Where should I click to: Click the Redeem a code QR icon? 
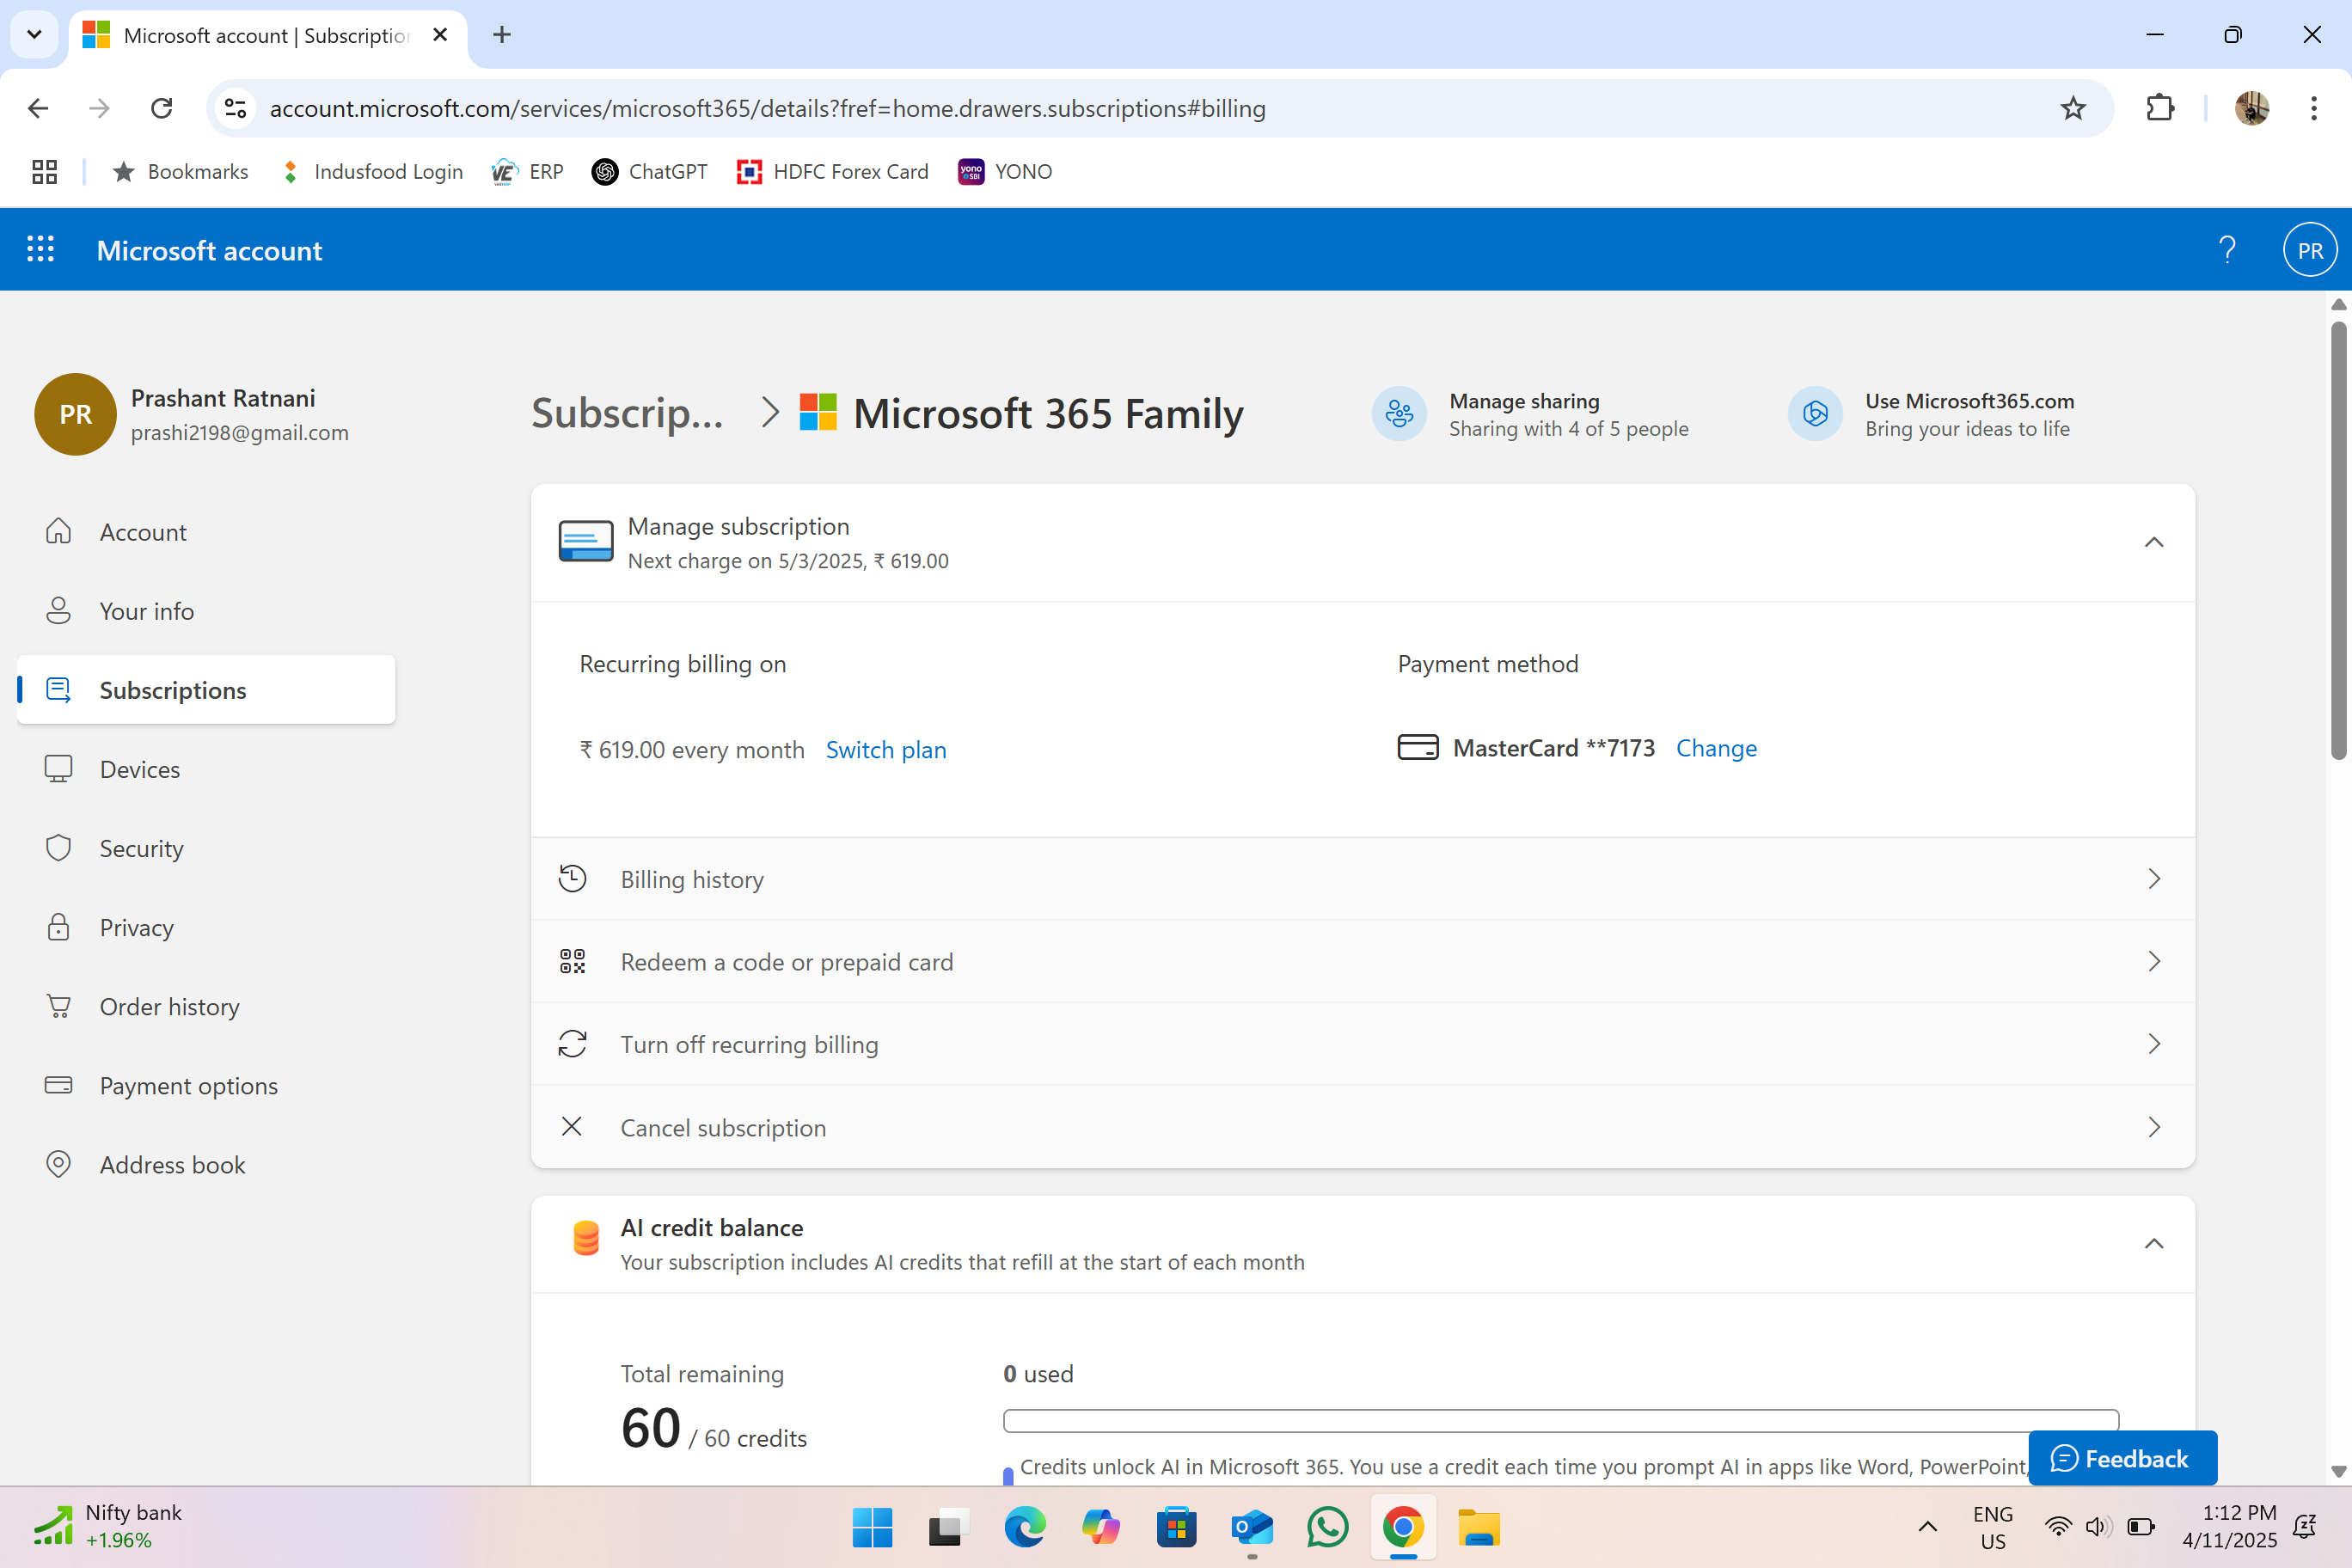tap(572, 961)
